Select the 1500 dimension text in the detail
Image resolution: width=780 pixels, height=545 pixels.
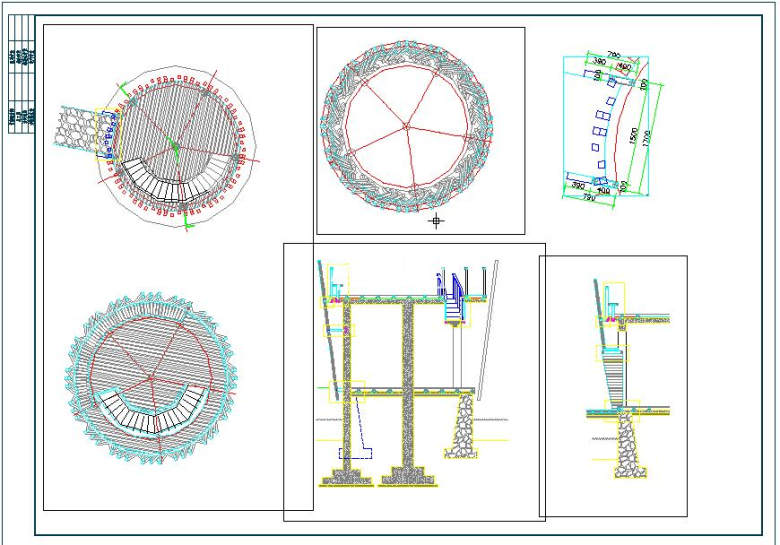(x=633, y=135)
